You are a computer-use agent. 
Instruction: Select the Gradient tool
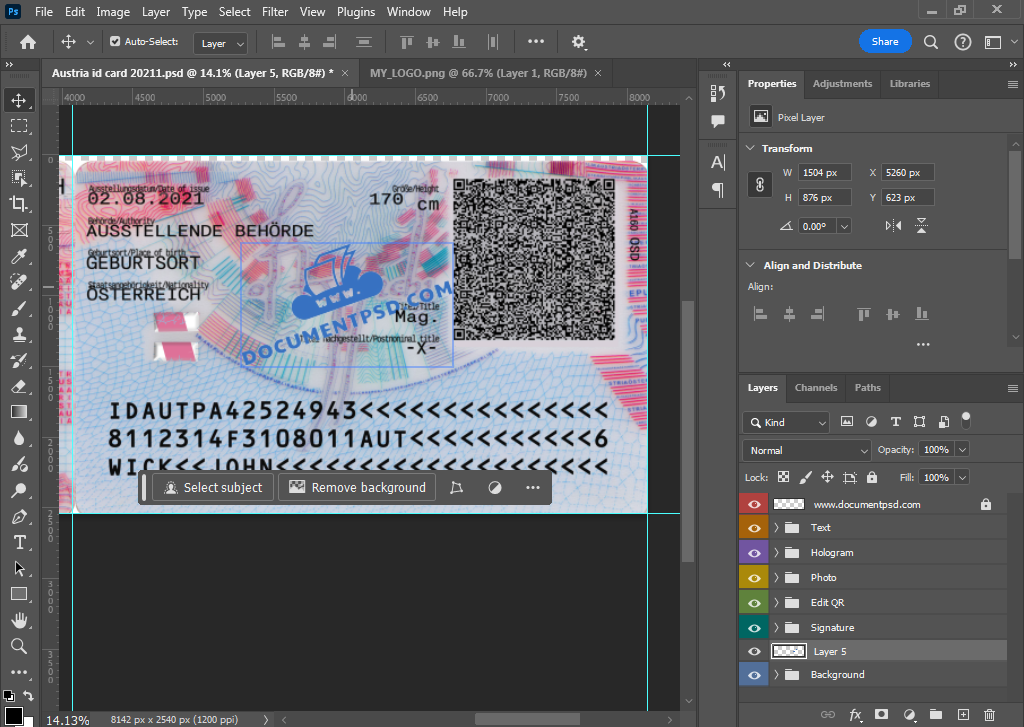19,412
